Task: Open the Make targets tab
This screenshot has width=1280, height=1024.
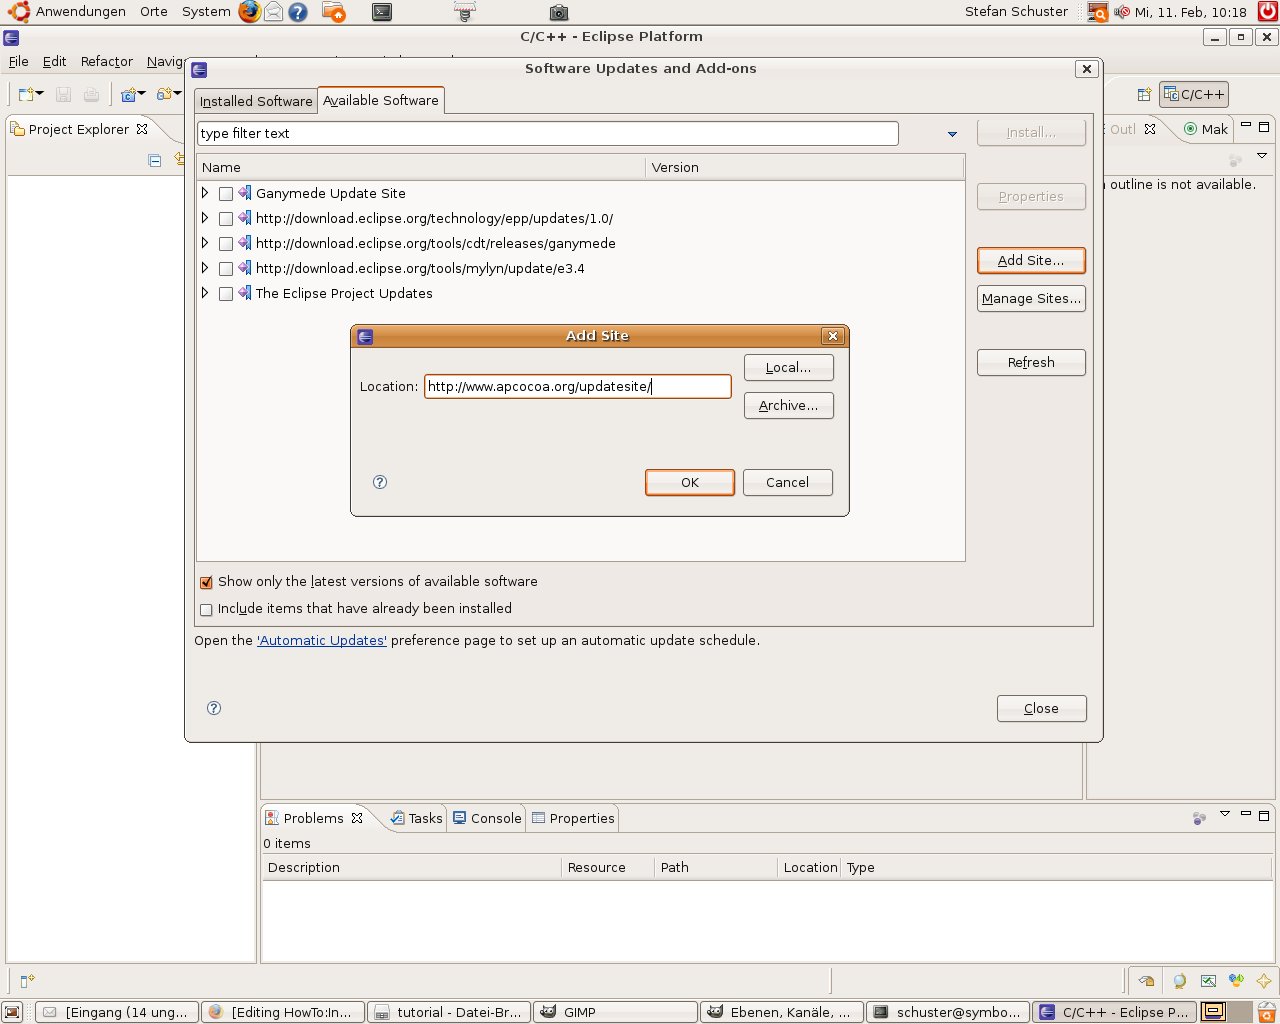Action: tap(1206, 129)
